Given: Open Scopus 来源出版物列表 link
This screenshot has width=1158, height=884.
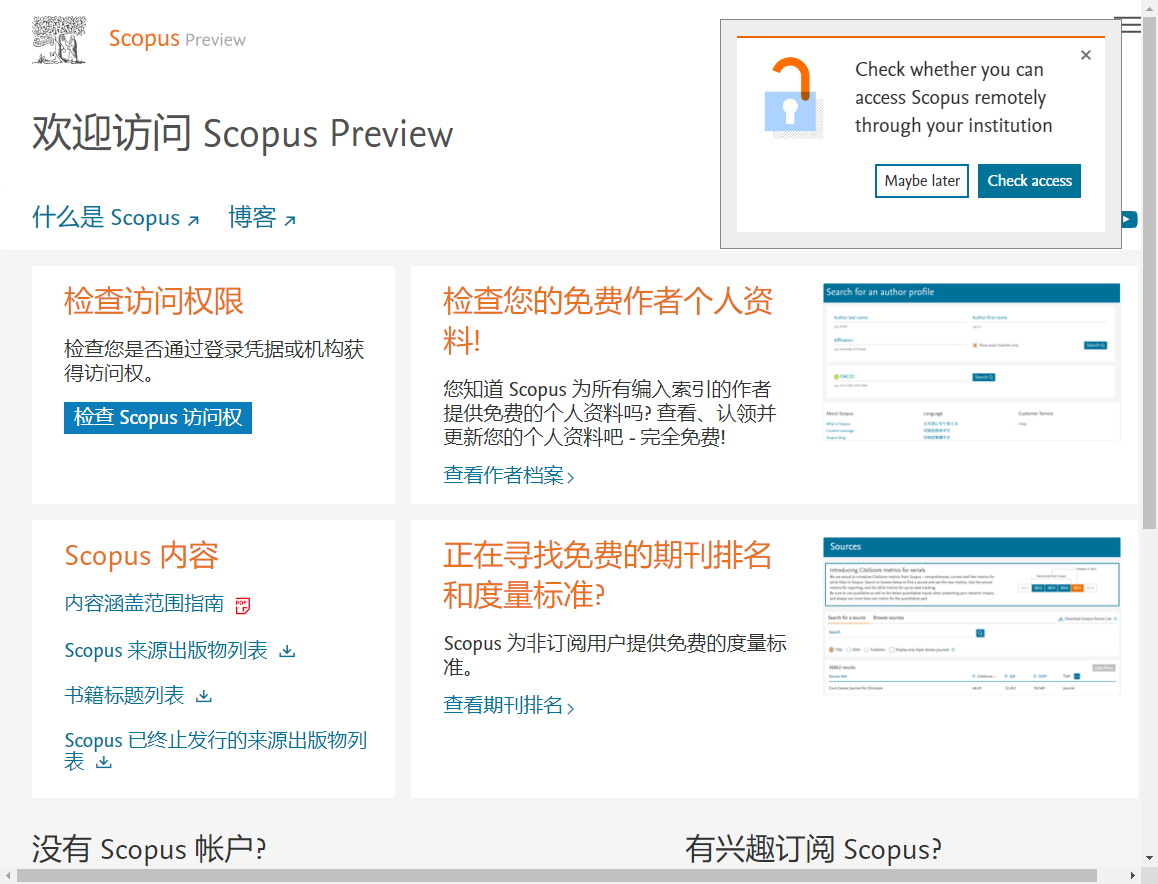Looking at the screenshot, I should 165,651.
